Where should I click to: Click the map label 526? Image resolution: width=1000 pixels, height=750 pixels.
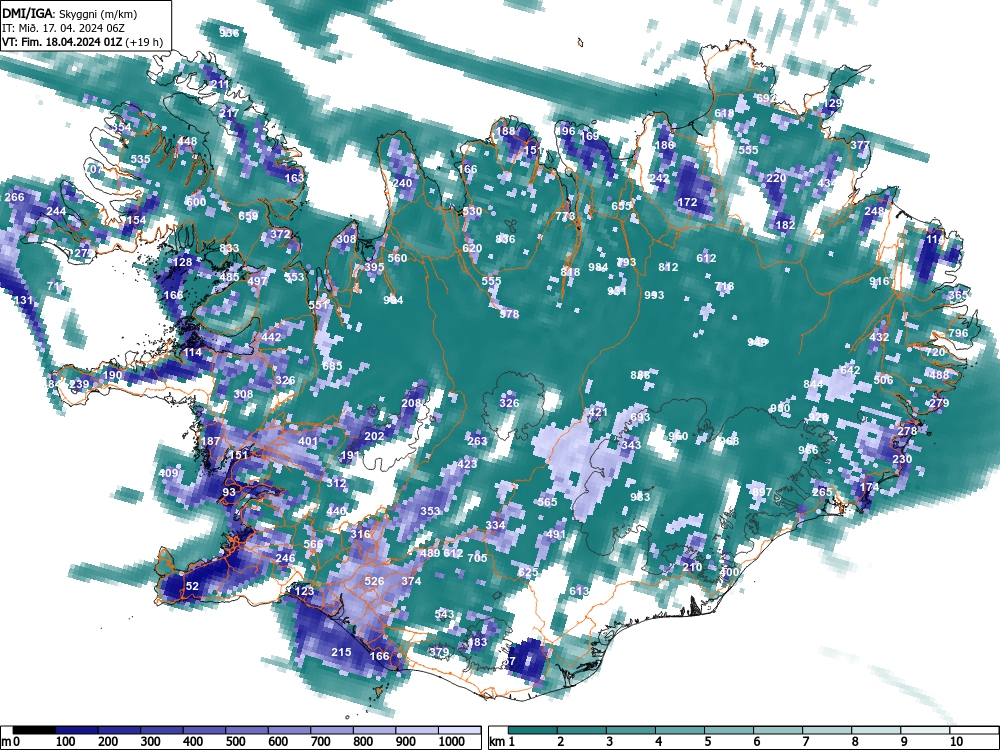click(x=374, y=581)
